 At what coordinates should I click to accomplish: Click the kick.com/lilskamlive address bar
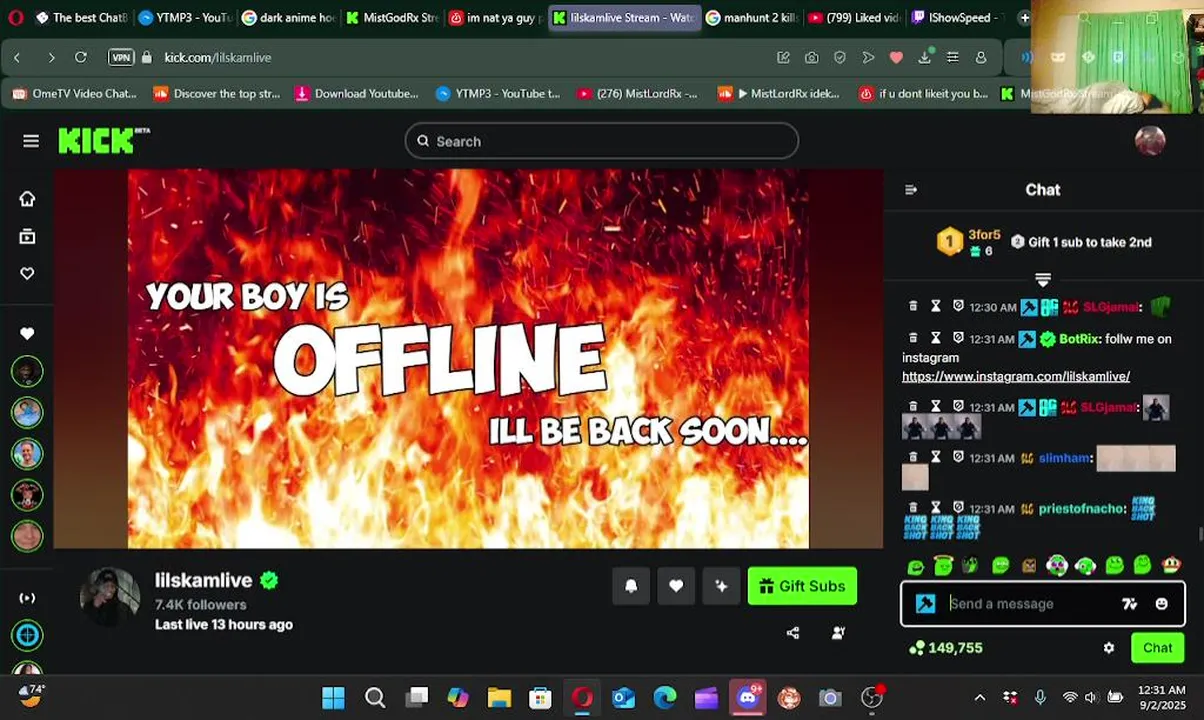[218, 57]
